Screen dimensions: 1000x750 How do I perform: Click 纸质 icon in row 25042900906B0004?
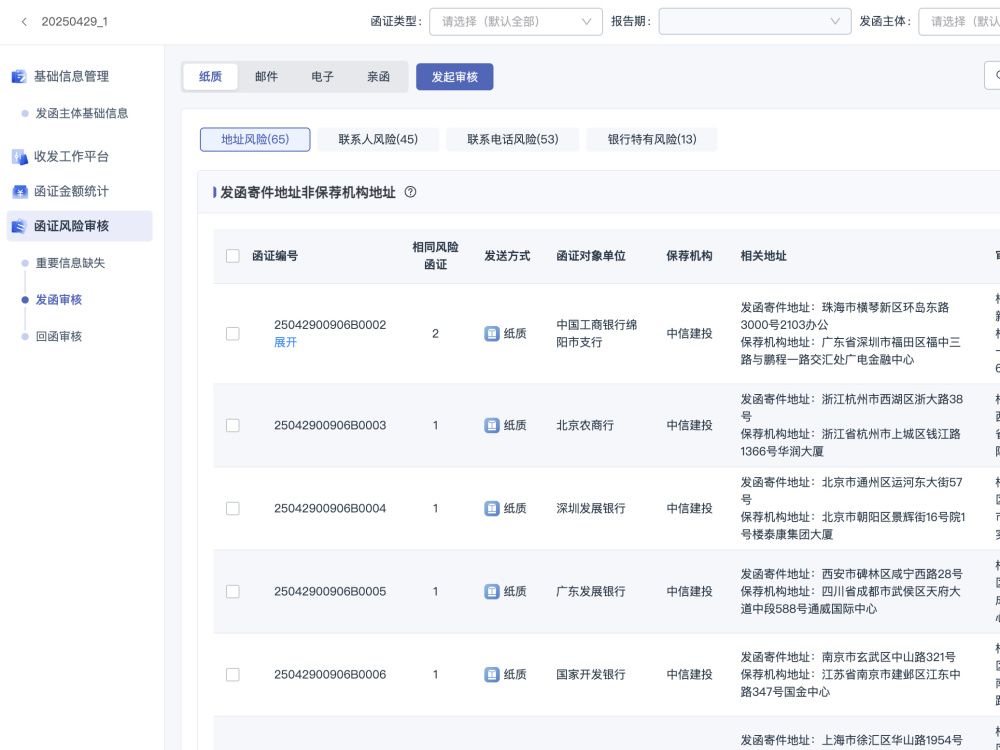(492, 508)
